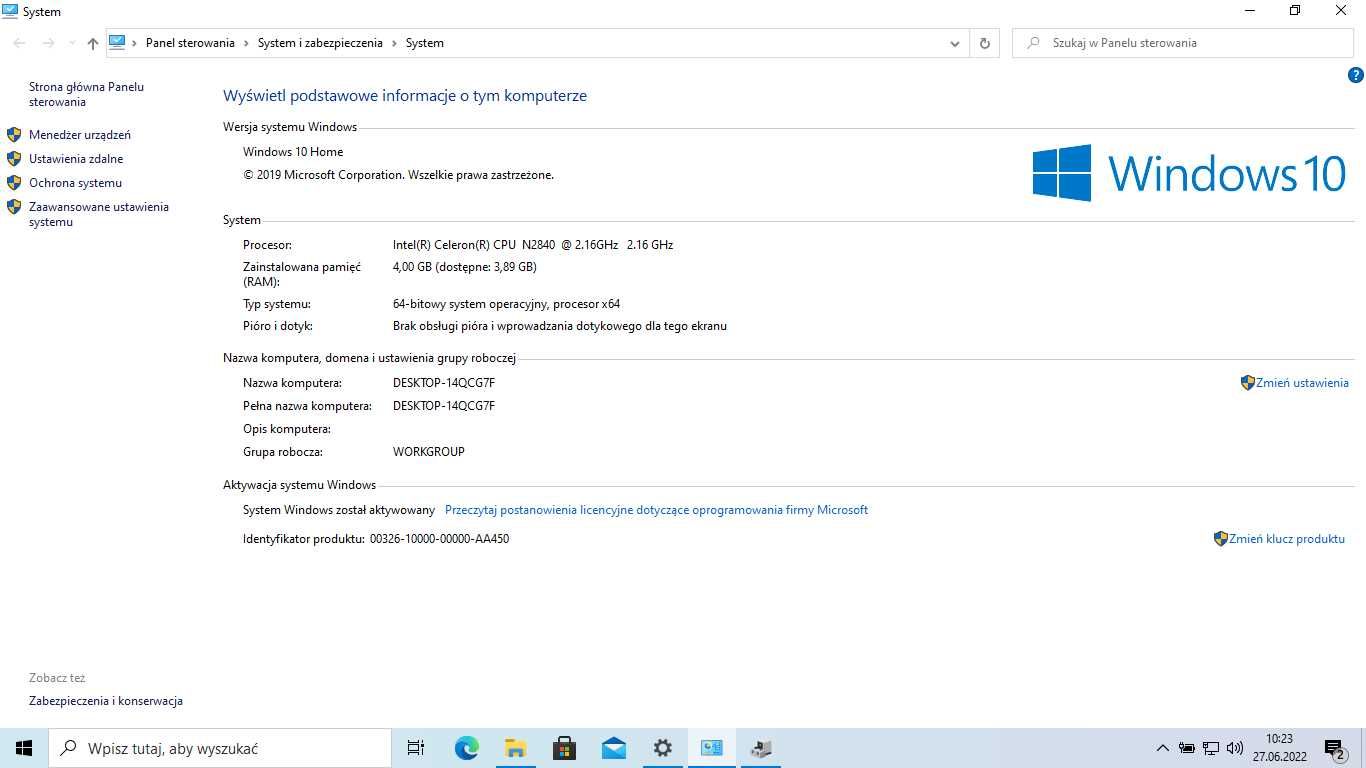Viewport: 1366px width, 768px height.
Task: Open Zaawansowane ustawienia systemu link
Action: click(99, 214)
